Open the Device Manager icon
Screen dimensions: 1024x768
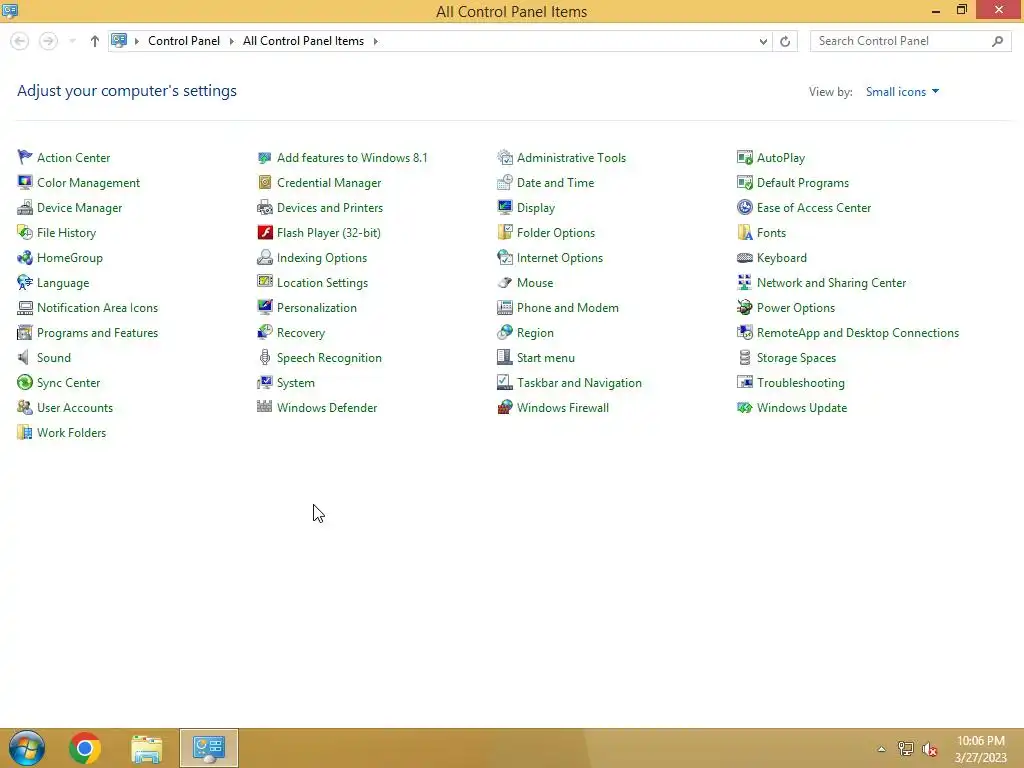25,208
